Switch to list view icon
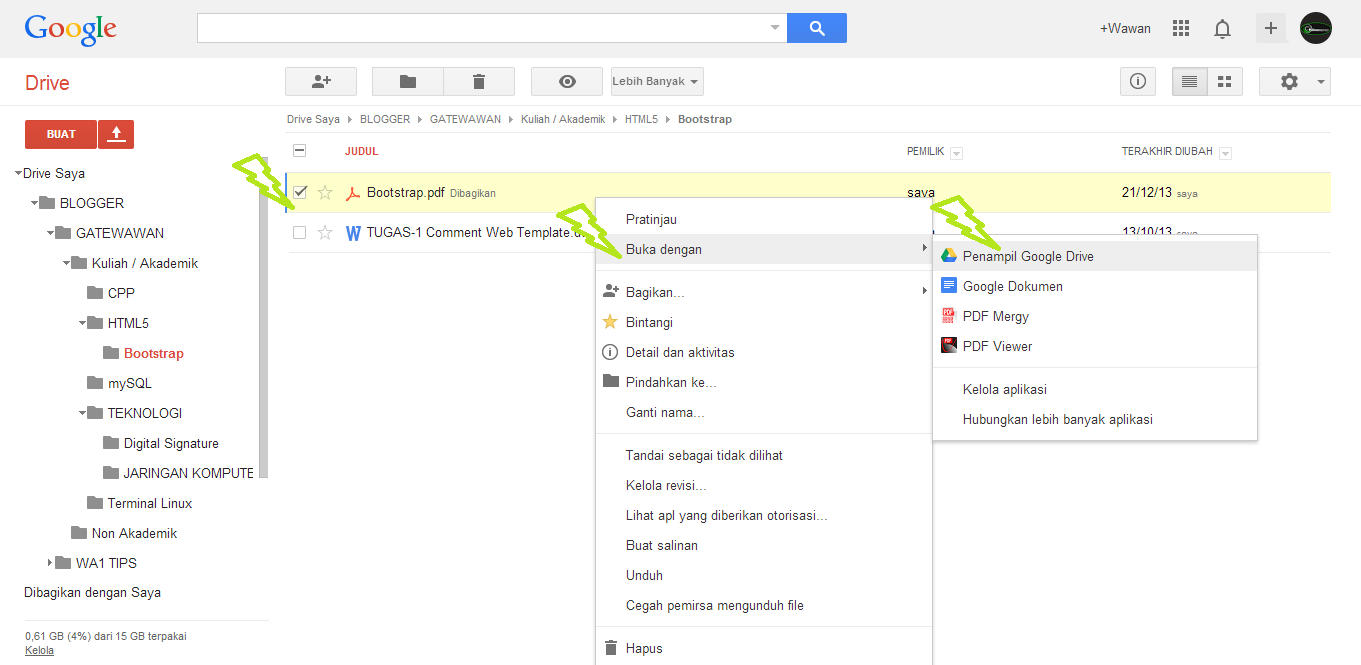This screenshot has height=665, width=1361. click(1190, 81)
